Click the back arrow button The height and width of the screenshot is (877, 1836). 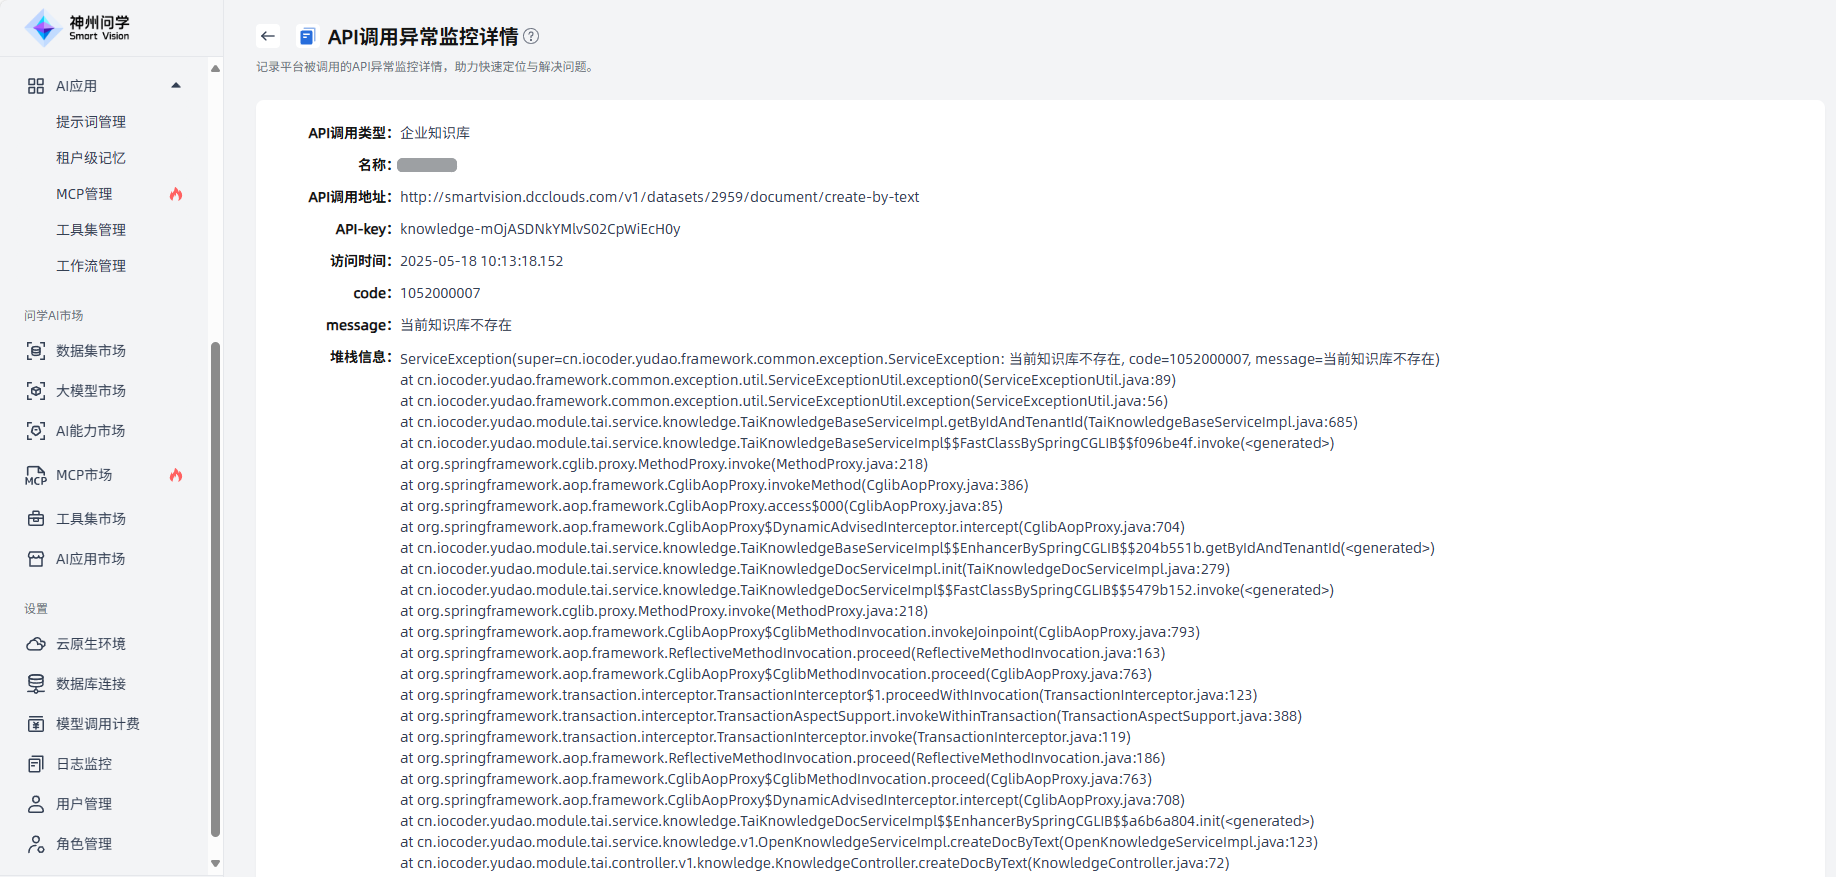coord(267,37)
